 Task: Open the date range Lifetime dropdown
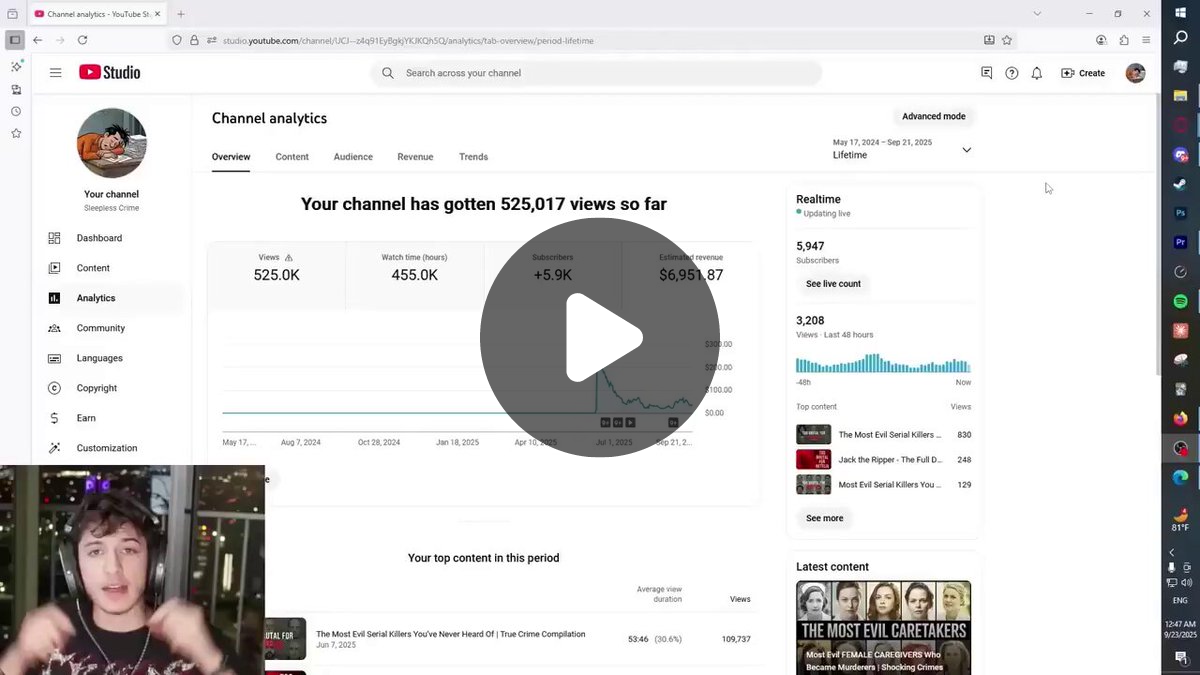pyautogui.click(x=902, y=149)
